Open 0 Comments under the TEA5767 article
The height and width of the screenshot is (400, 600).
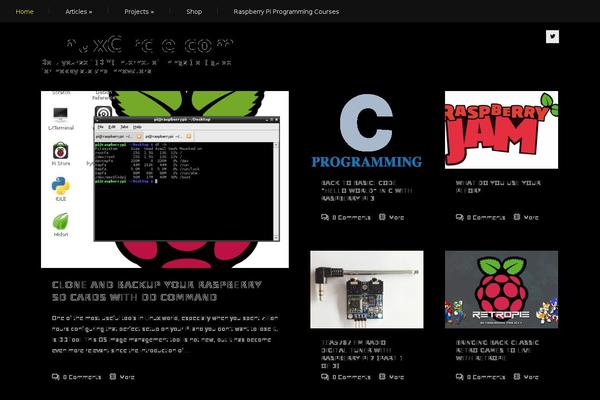[351, 377]
